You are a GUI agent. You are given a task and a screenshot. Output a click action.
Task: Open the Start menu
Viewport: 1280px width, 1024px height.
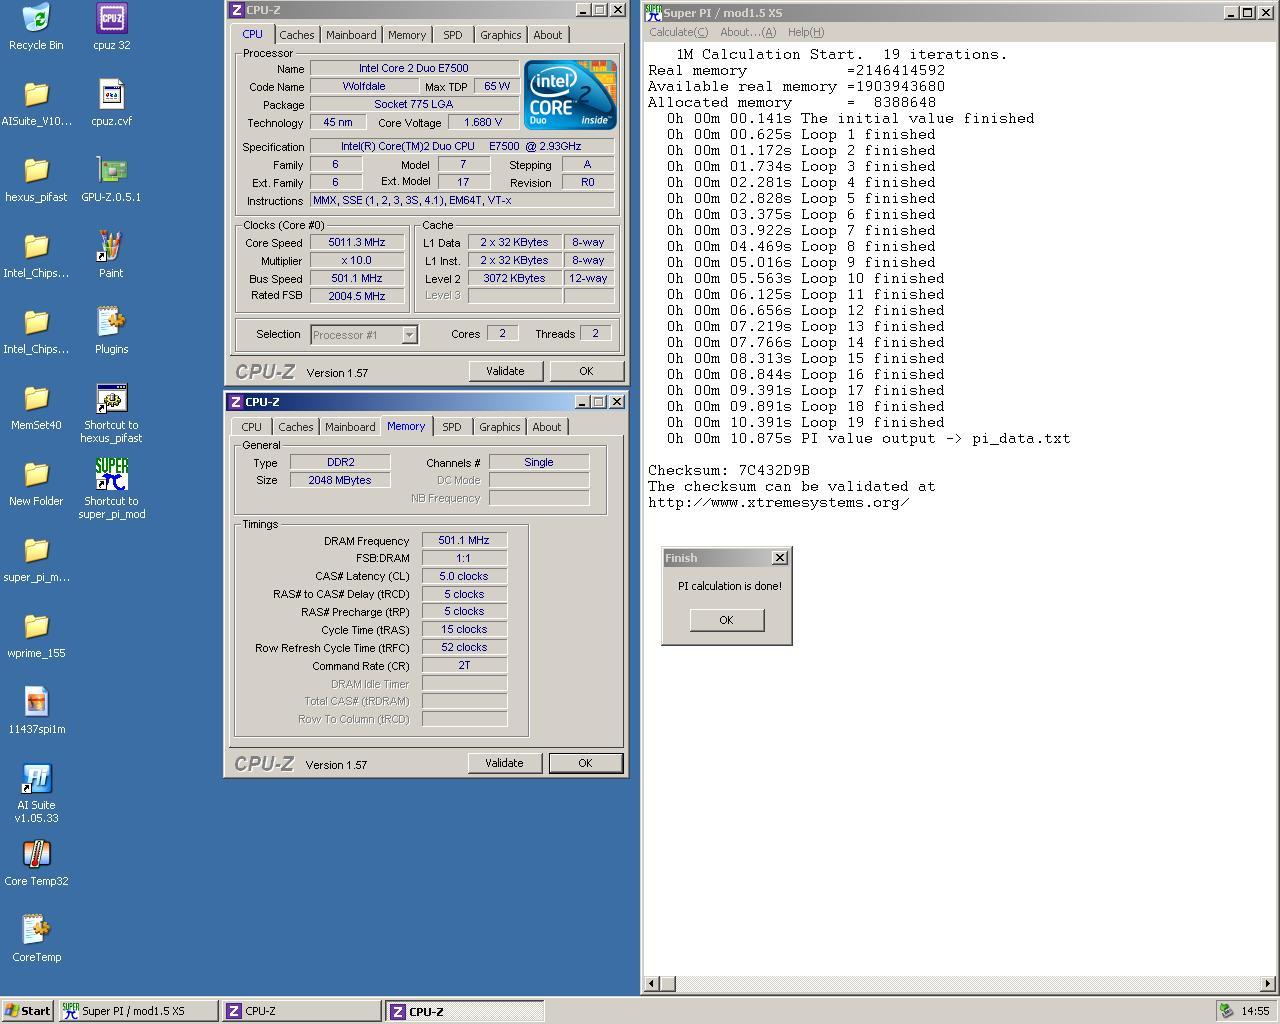[x=27, y=1011]
